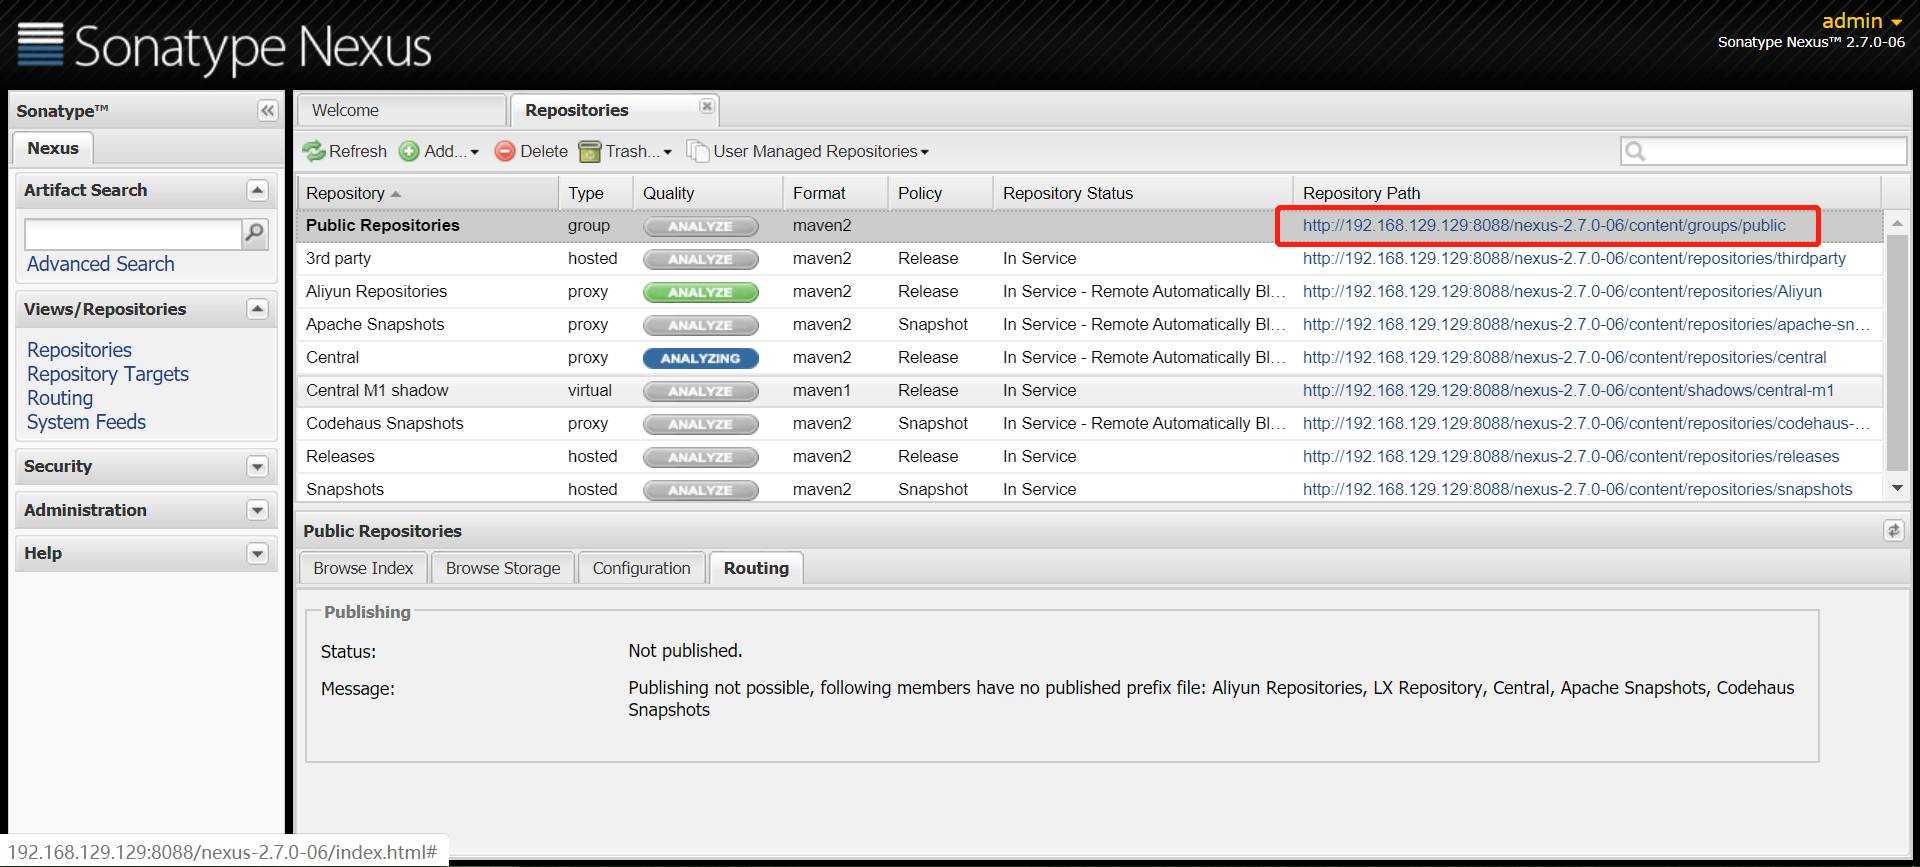Expand the Administration panel

257,510
